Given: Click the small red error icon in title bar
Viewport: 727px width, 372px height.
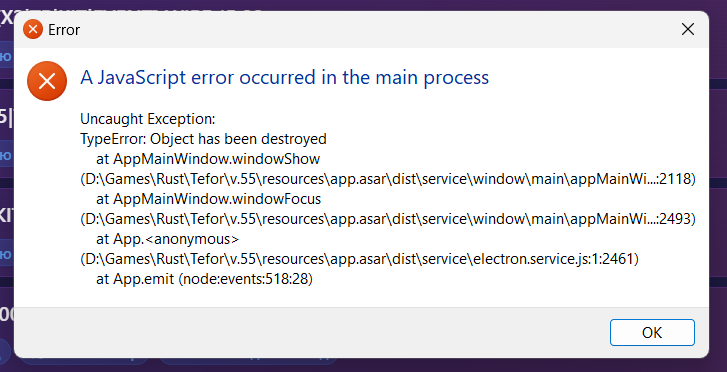Looking at the screenshot, I should click(x=33, y=30).
